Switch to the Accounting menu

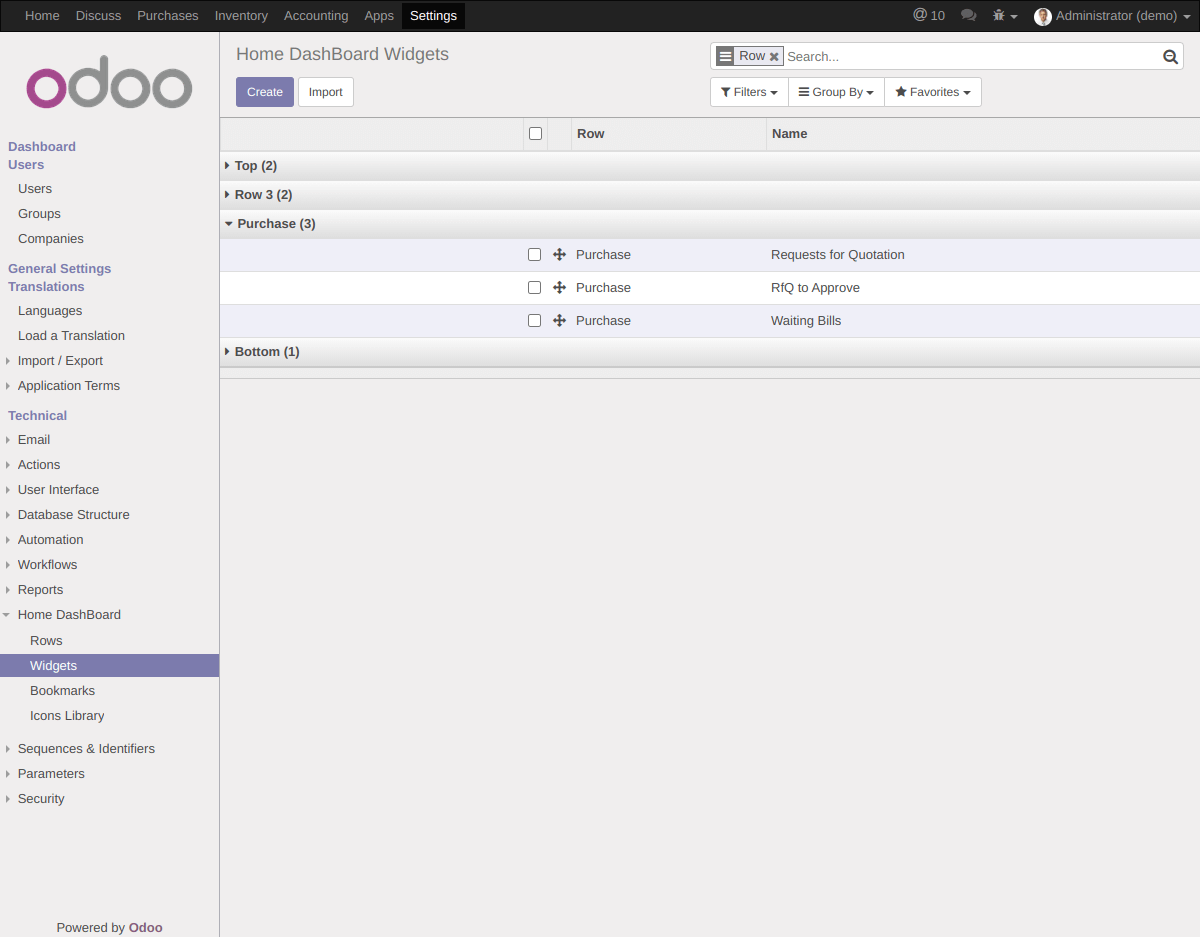pos(316,15)
